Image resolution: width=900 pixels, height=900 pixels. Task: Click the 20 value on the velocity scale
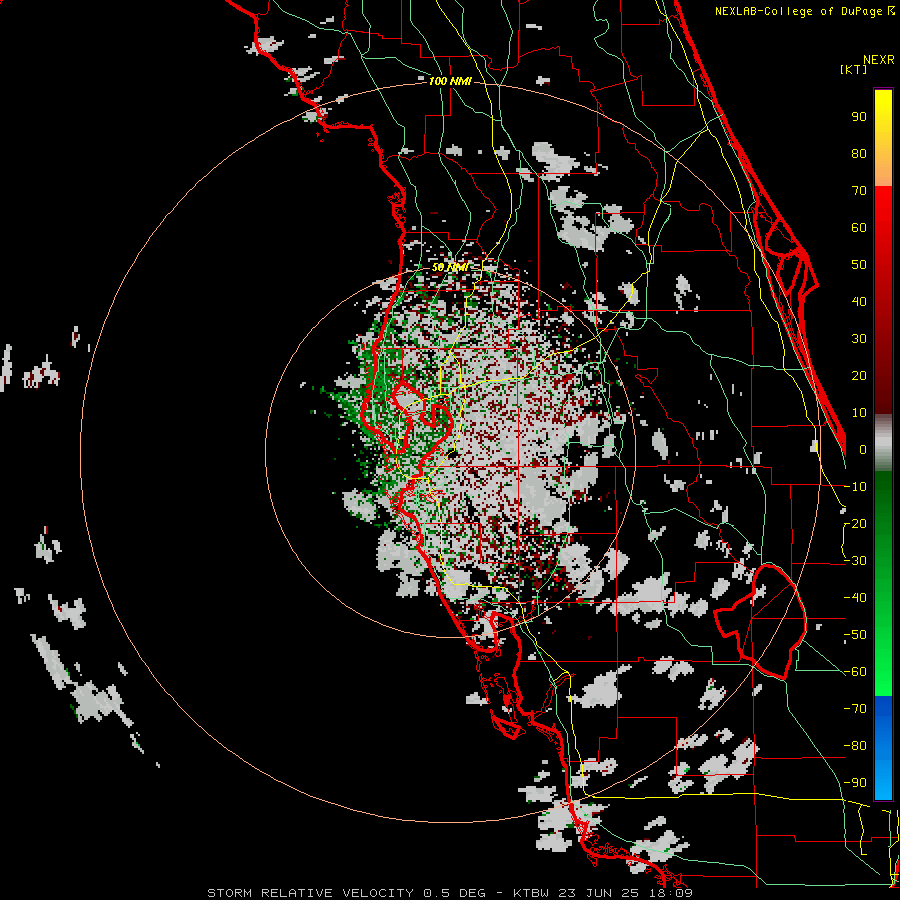[x=859, y=375]
